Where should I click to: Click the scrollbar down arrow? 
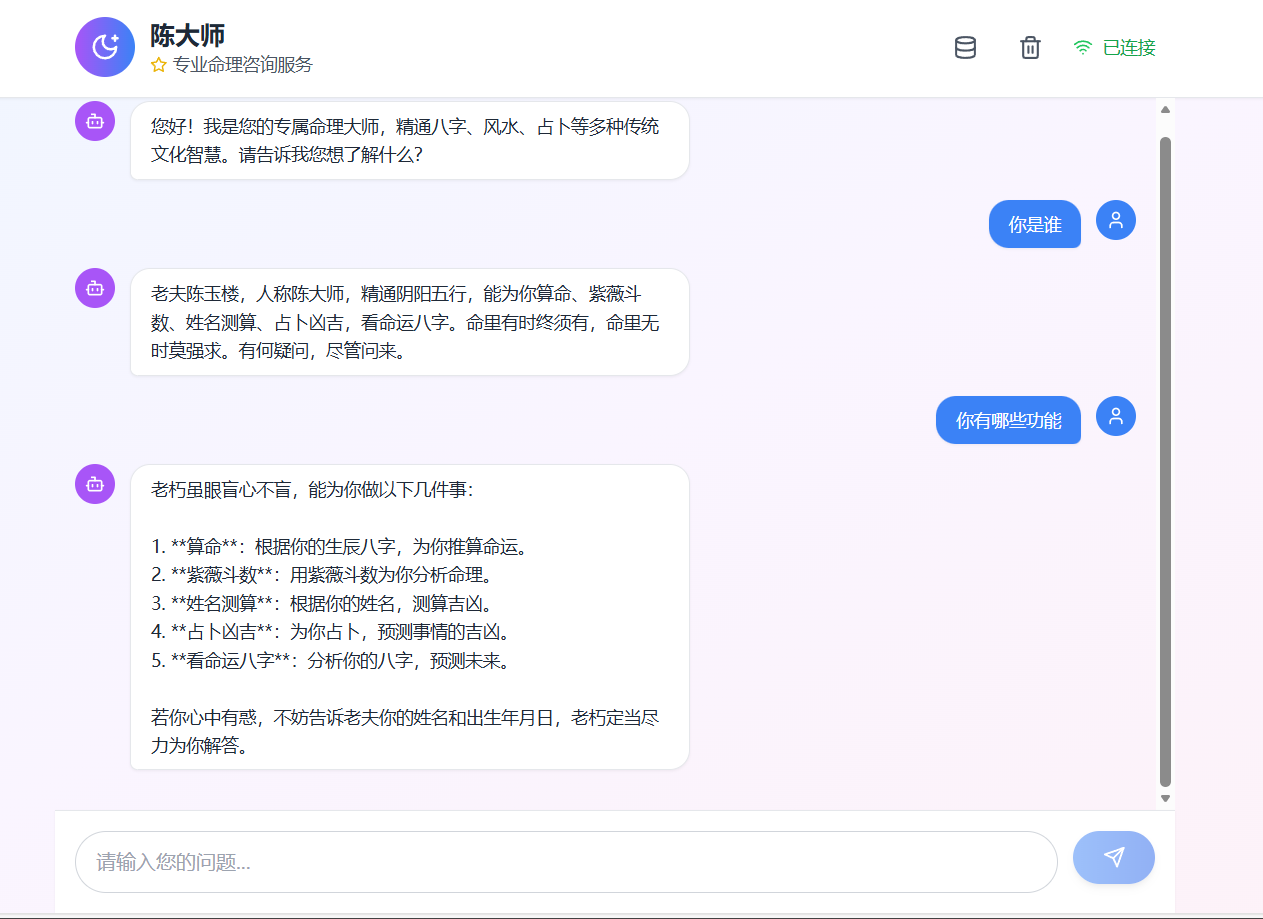coord(1165,798)
